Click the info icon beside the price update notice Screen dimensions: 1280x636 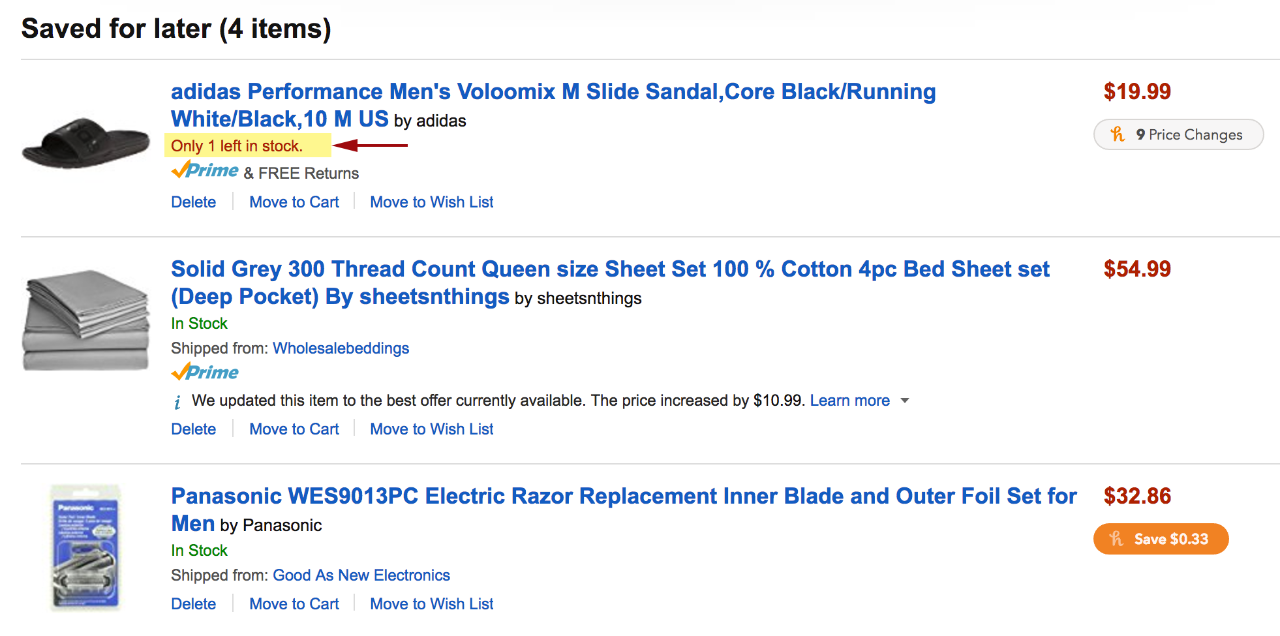click(177, 402)
